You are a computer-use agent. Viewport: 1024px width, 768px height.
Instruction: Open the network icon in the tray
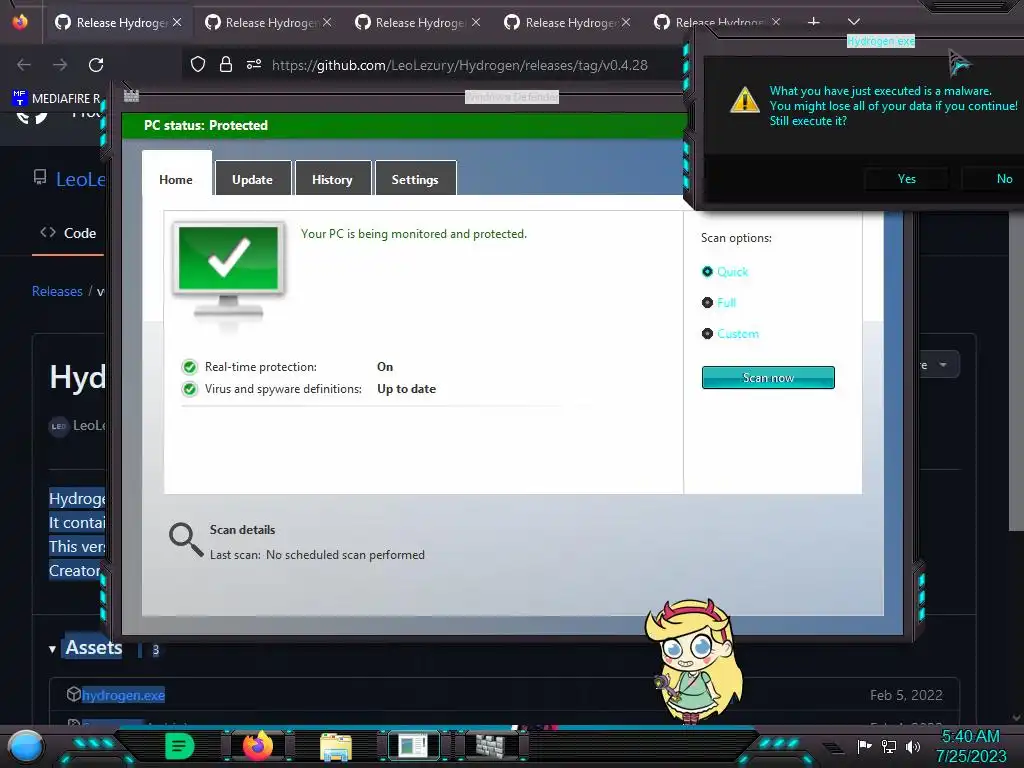coord(889,746)
